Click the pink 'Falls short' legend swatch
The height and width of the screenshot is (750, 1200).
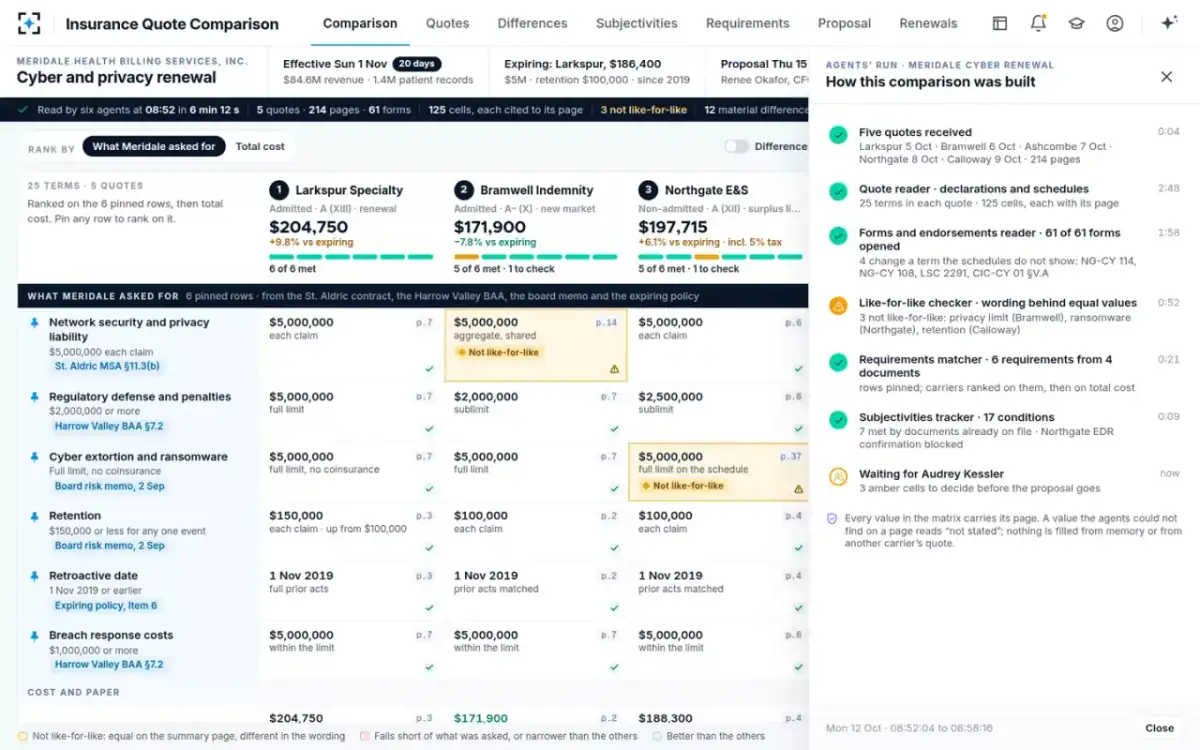pyautogui.click(x=365, y=736)
